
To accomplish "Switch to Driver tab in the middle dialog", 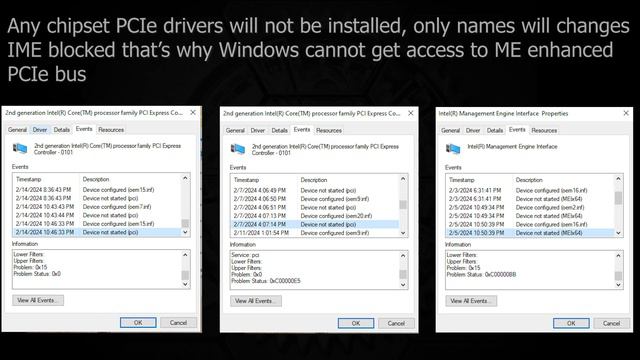I will [x=258, y=131].
